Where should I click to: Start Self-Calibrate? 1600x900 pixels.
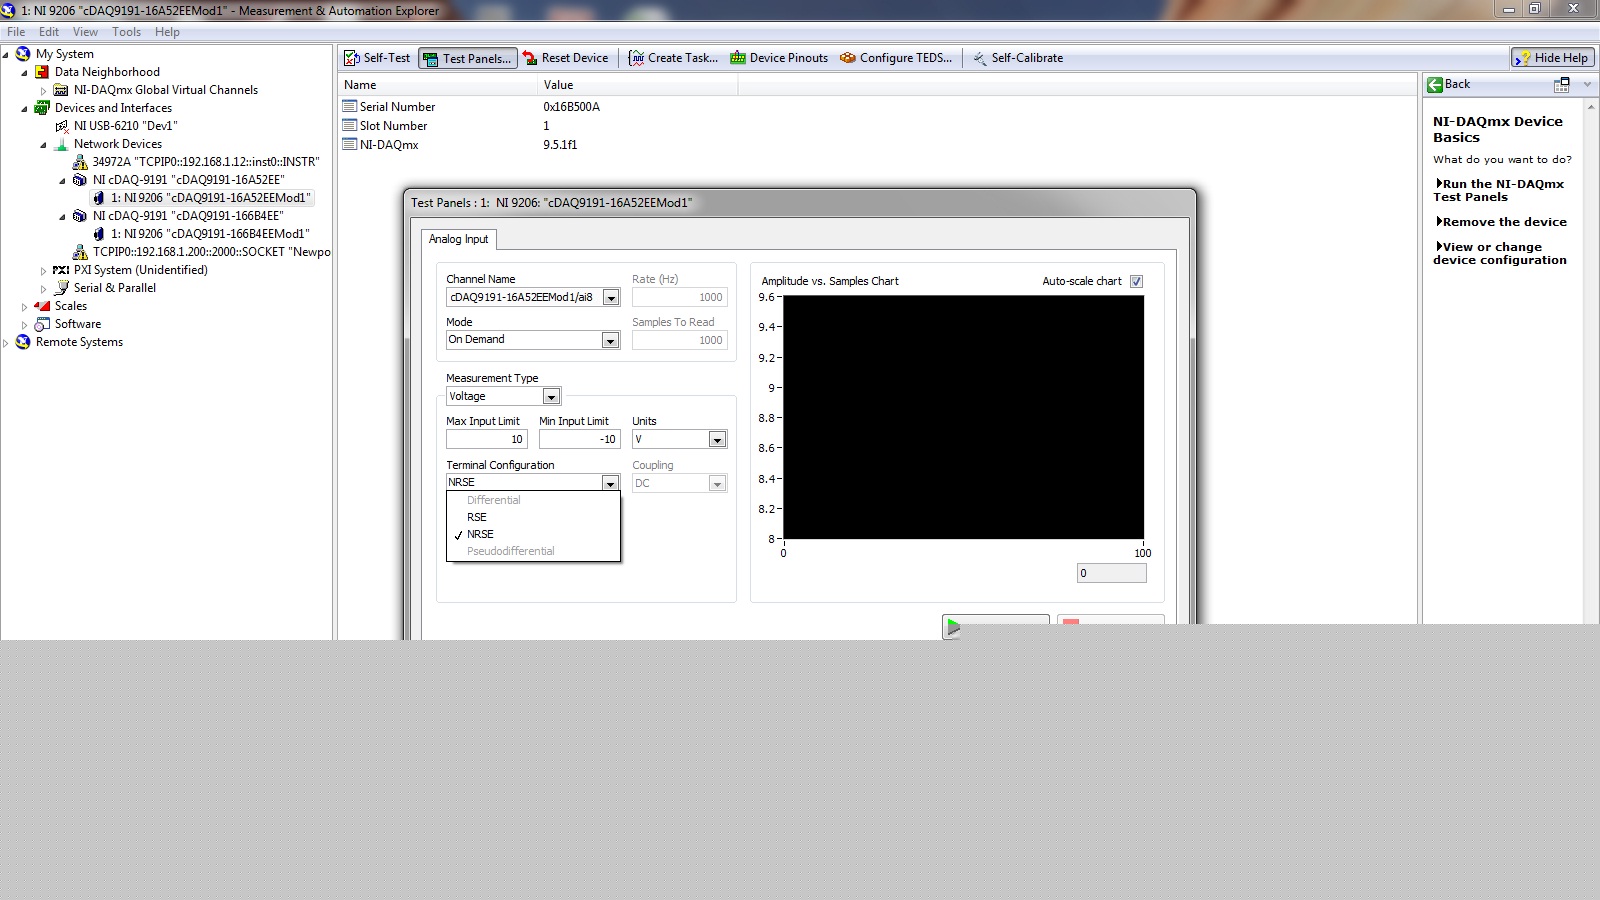1018,58
